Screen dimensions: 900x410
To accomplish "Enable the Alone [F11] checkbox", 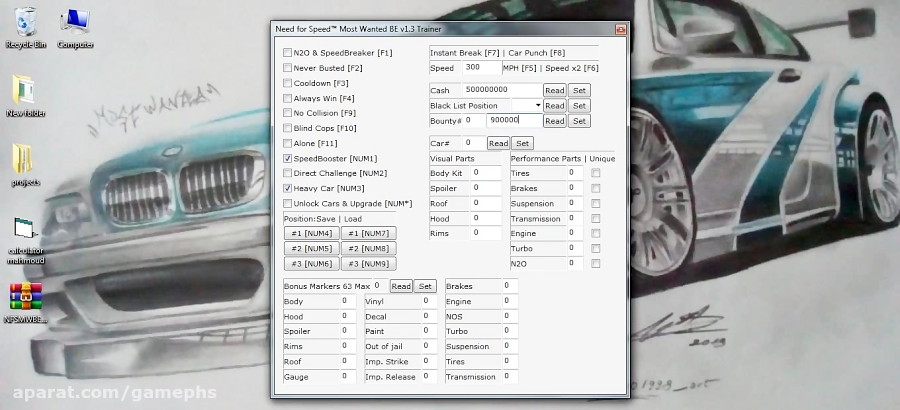I will [288, 143].
